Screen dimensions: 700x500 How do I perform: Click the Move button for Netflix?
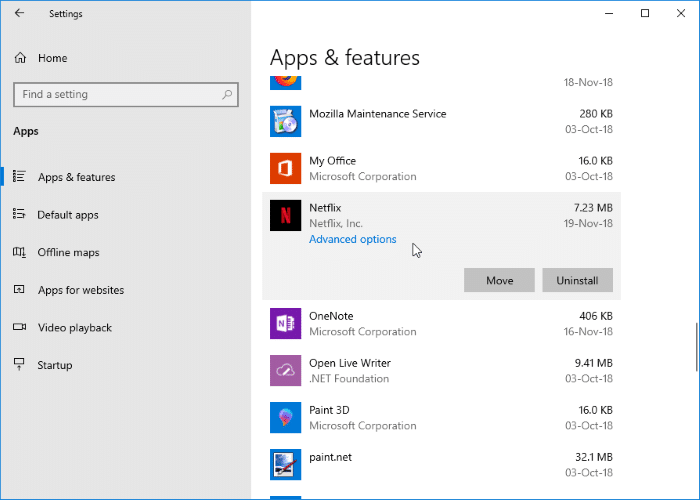tap(499, 280)
